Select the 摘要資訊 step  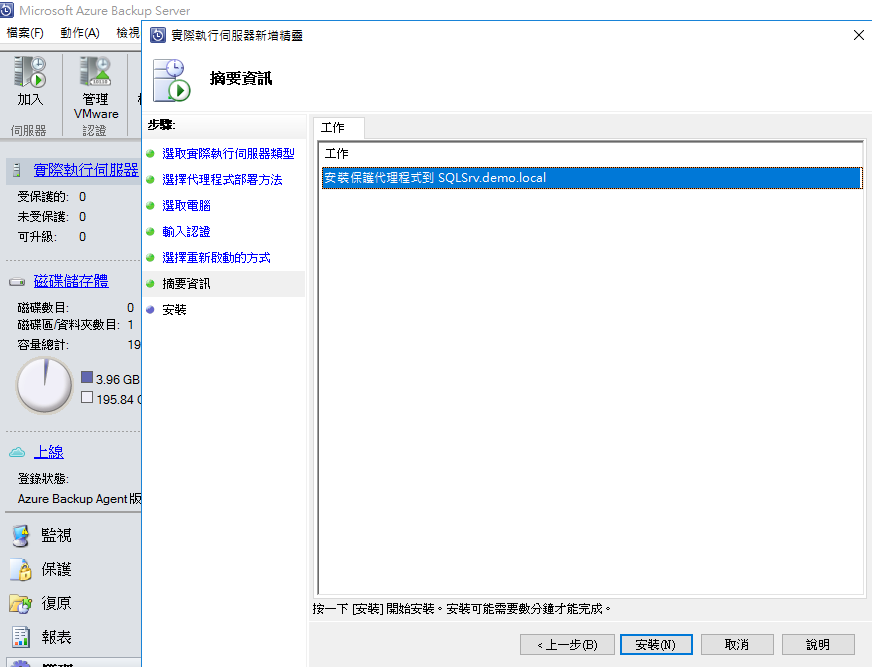(x=224, y=284)
